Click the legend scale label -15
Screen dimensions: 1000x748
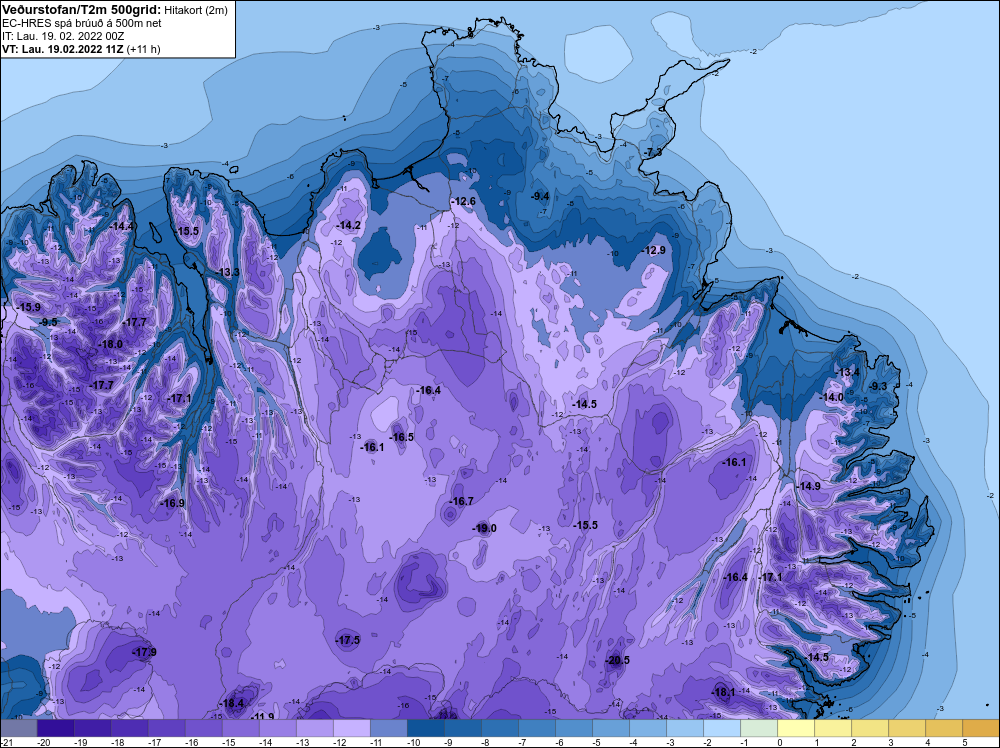[x=228, y=742]
